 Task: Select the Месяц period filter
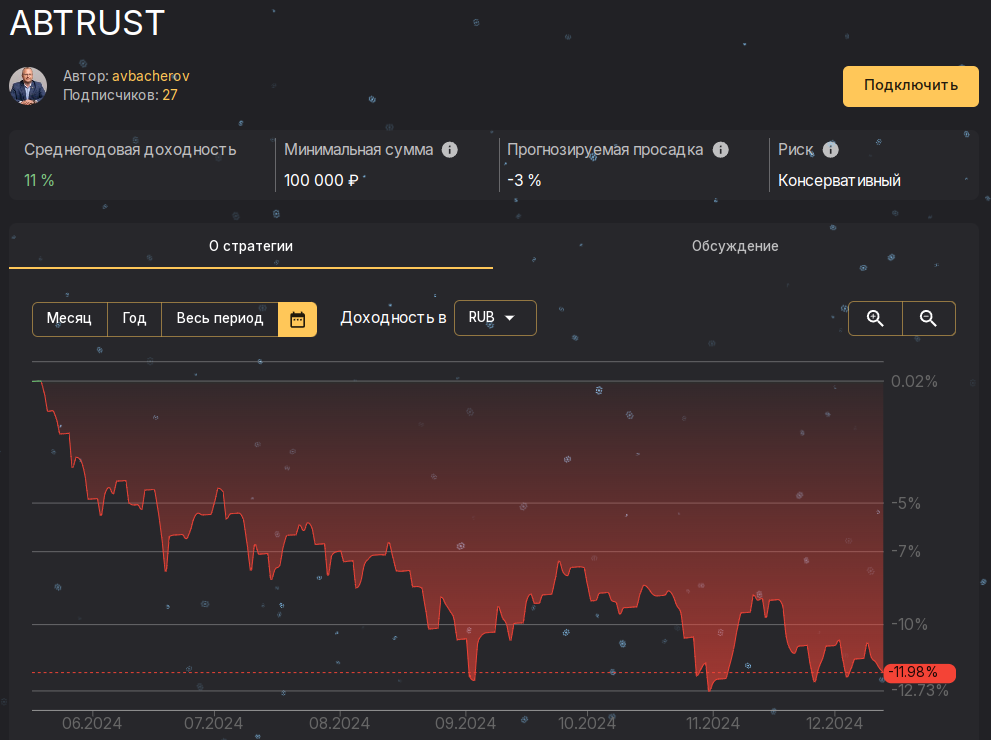pos(68,318)
